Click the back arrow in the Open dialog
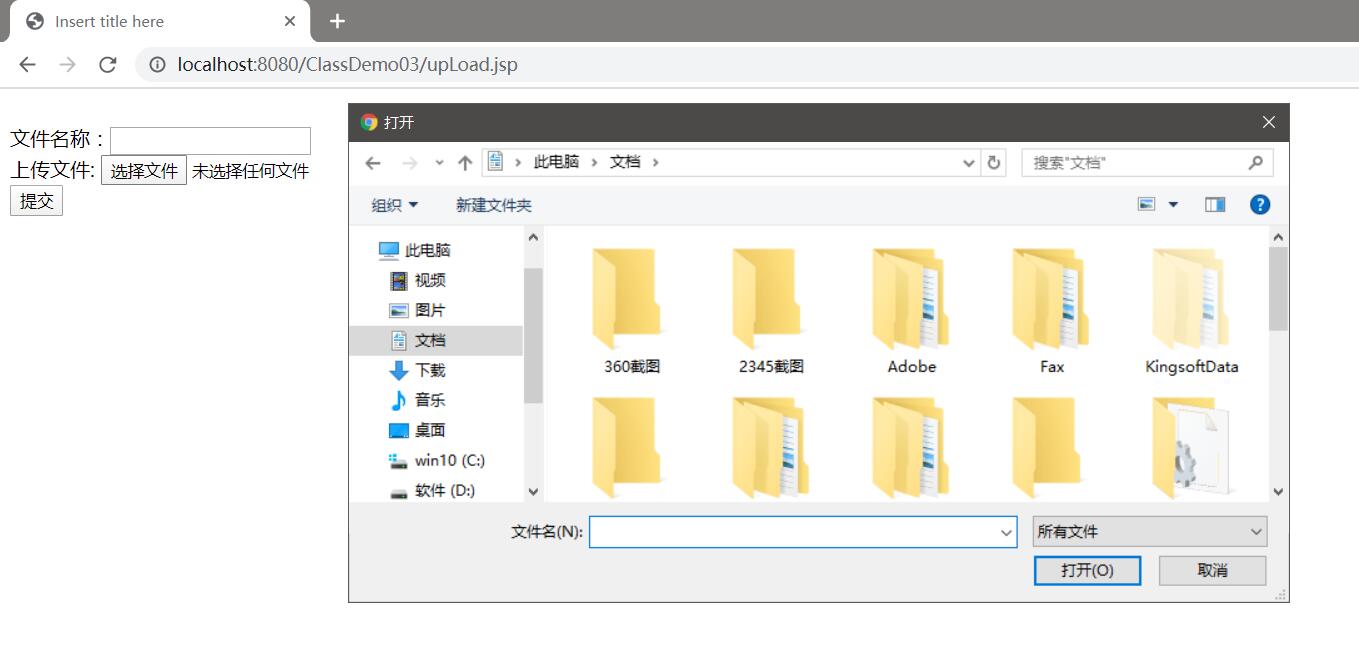The image size is (1359, 666). (373, 161)
